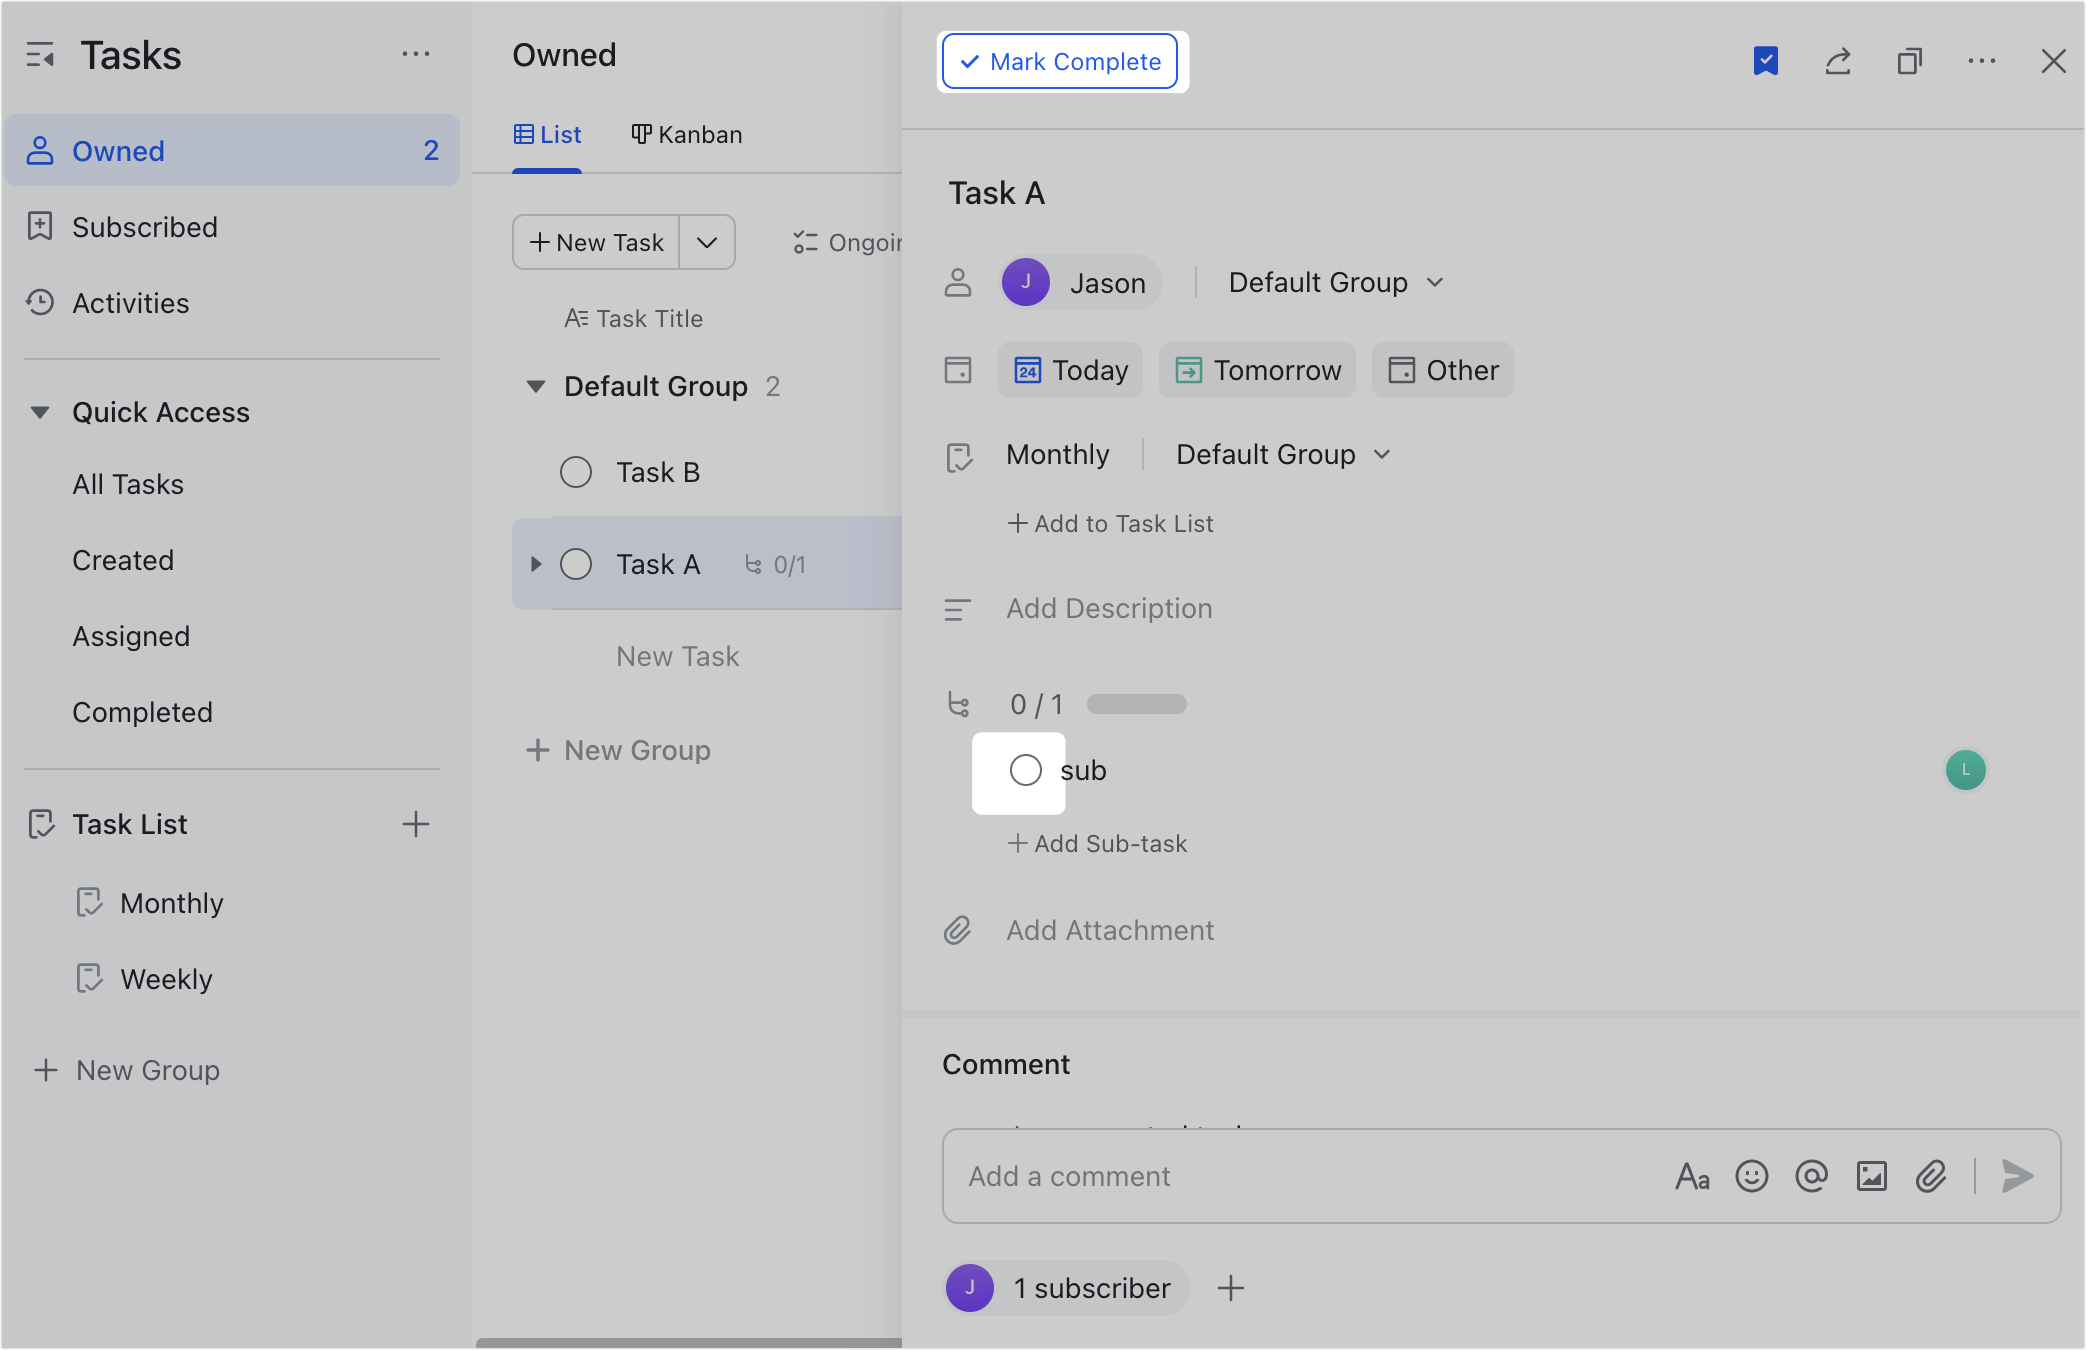Toggle the blue bookmark pin on Task A

click(1766, 61)
